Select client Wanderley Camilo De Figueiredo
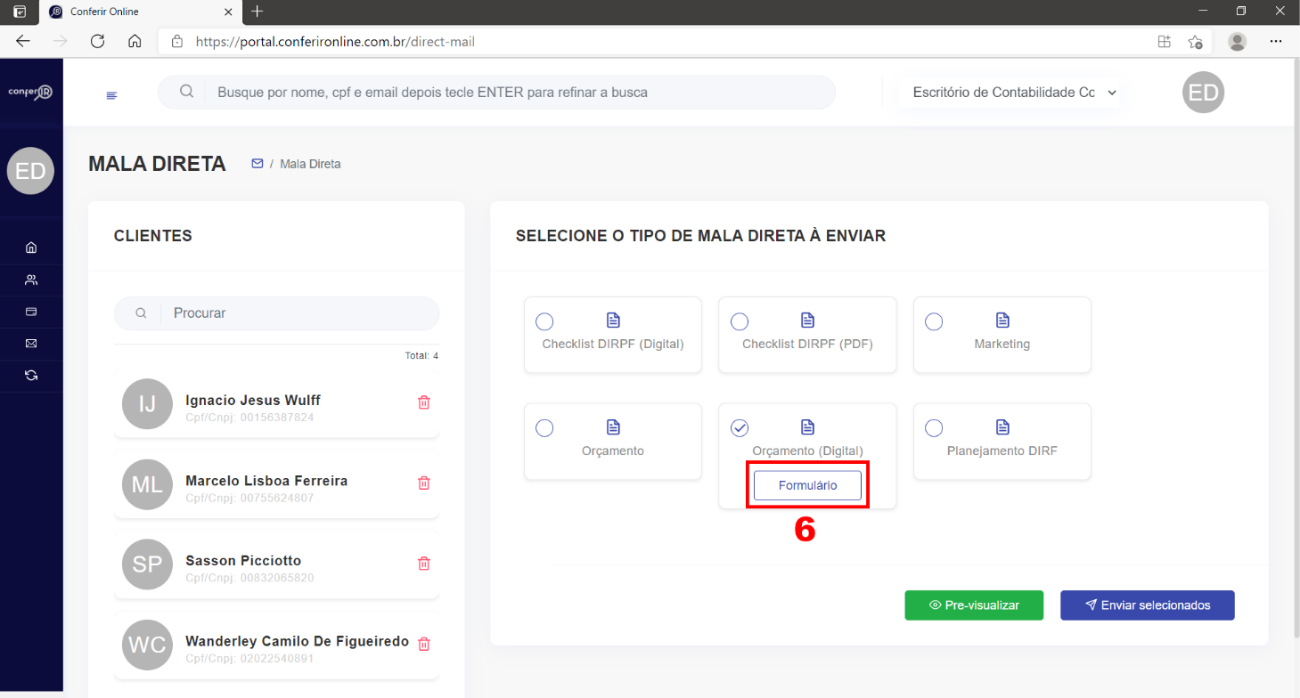Screen dimensions: 1300x698 (277, 646)
